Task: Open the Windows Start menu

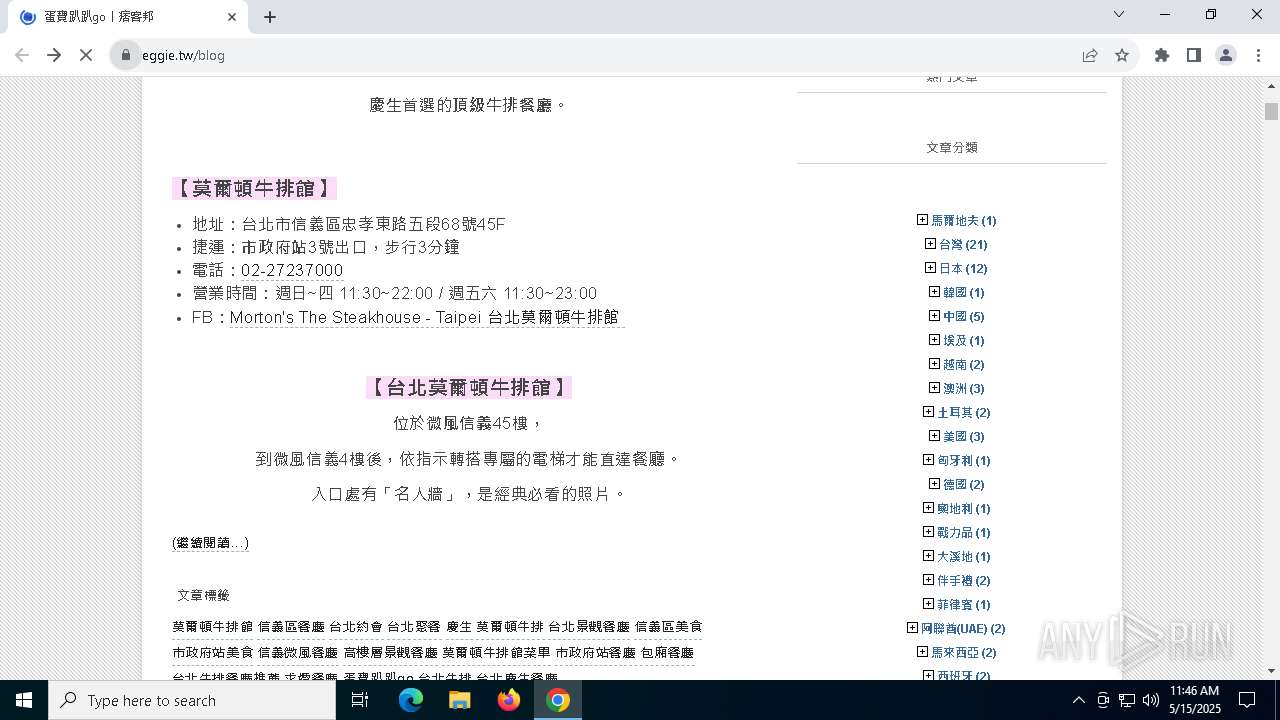Action: (24, 700)
